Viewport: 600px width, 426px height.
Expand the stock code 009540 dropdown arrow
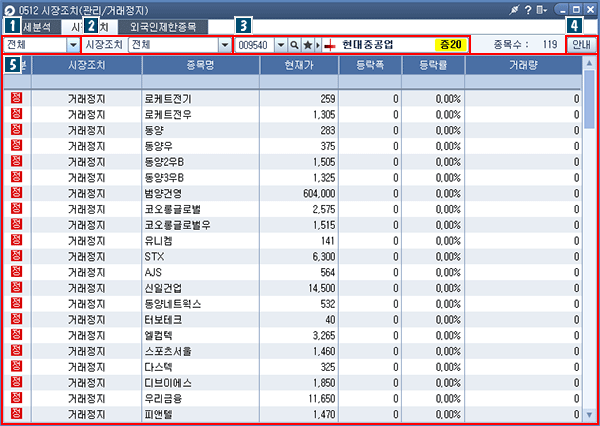[x=281, y=45]
